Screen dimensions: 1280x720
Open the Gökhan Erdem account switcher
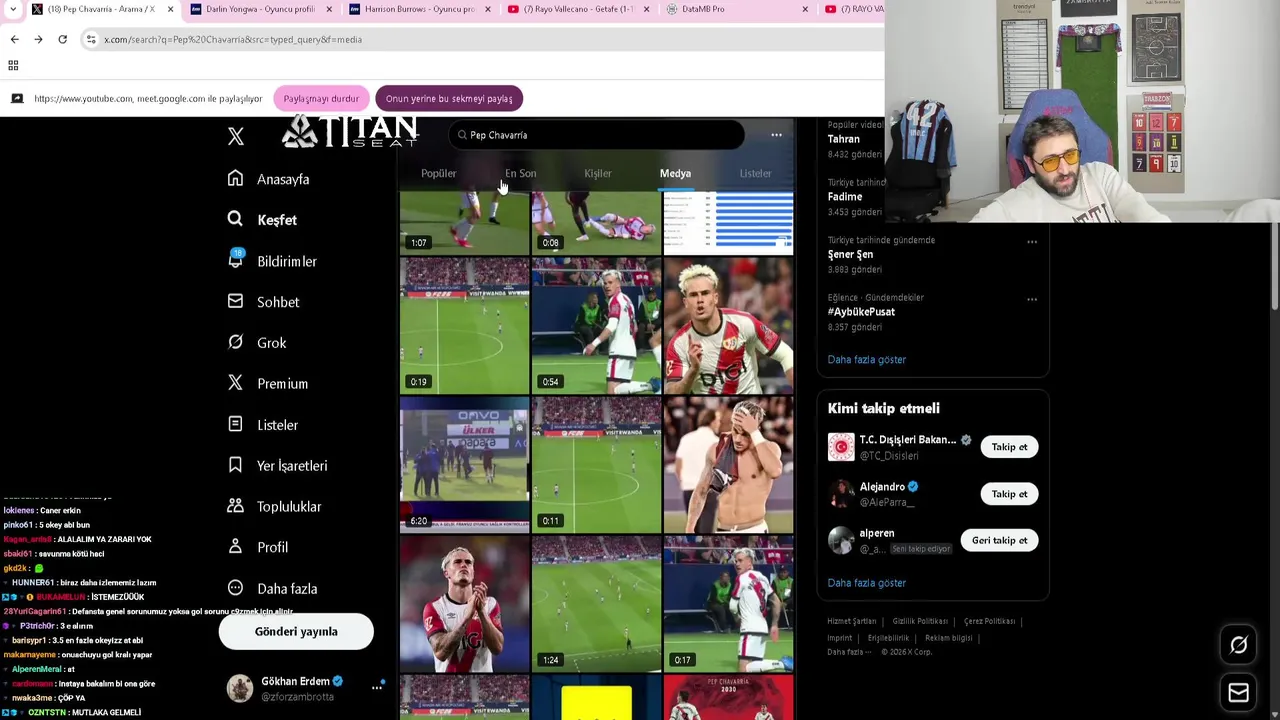click(x=303, y=688)
